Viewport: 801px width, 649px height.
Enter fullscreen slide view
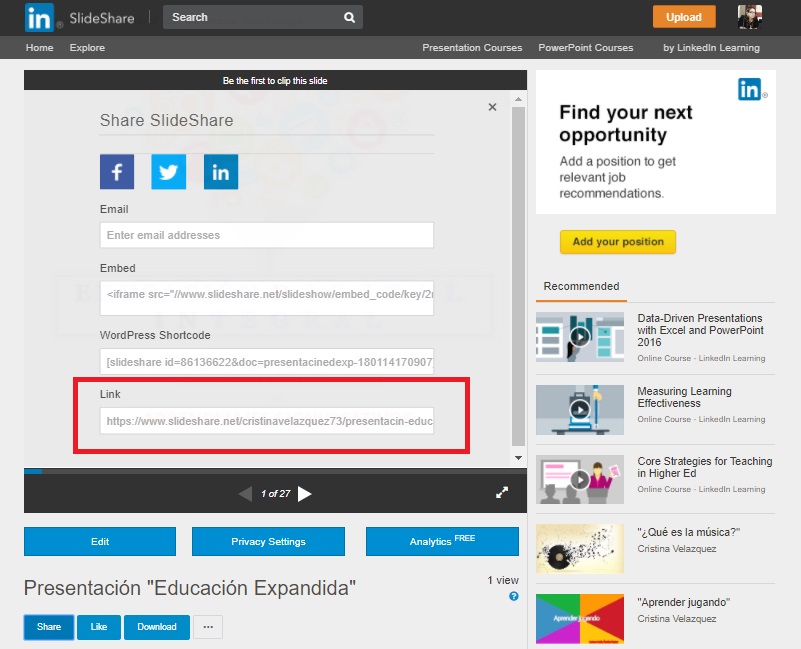pos(503,493)
